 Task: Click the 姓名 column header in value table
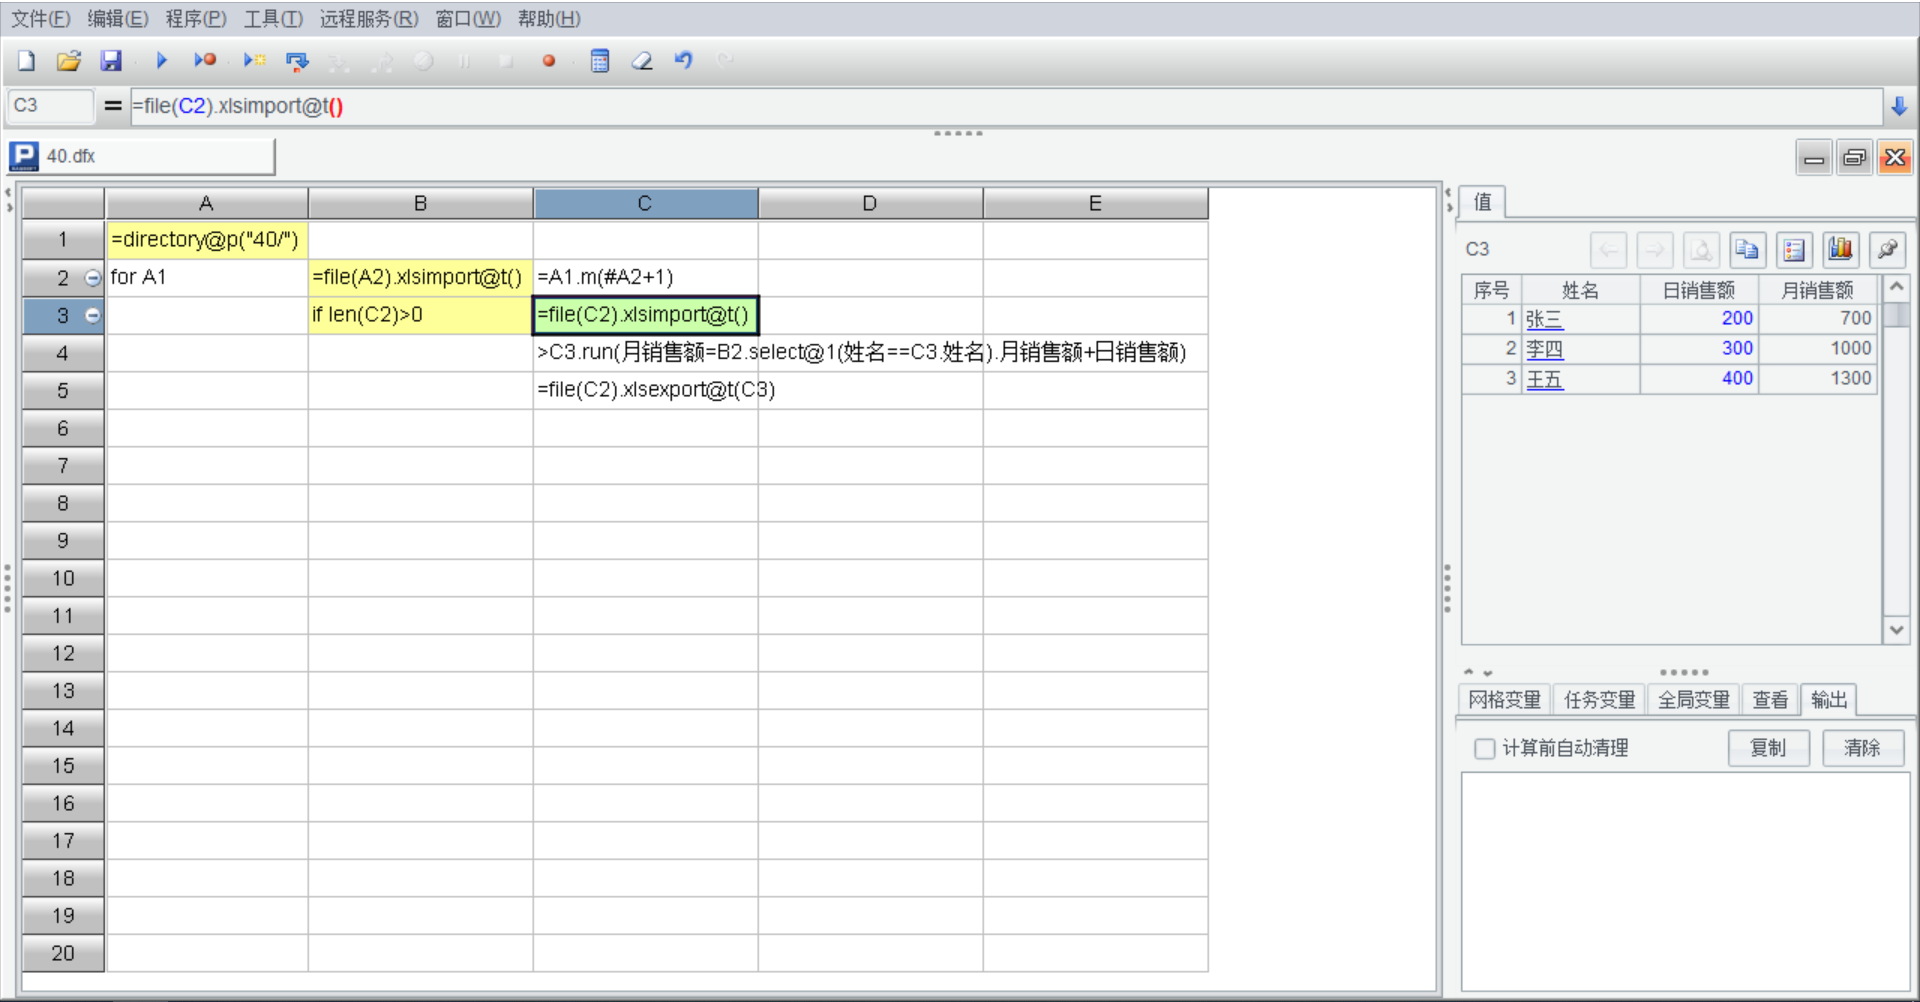click(1580, 290)
